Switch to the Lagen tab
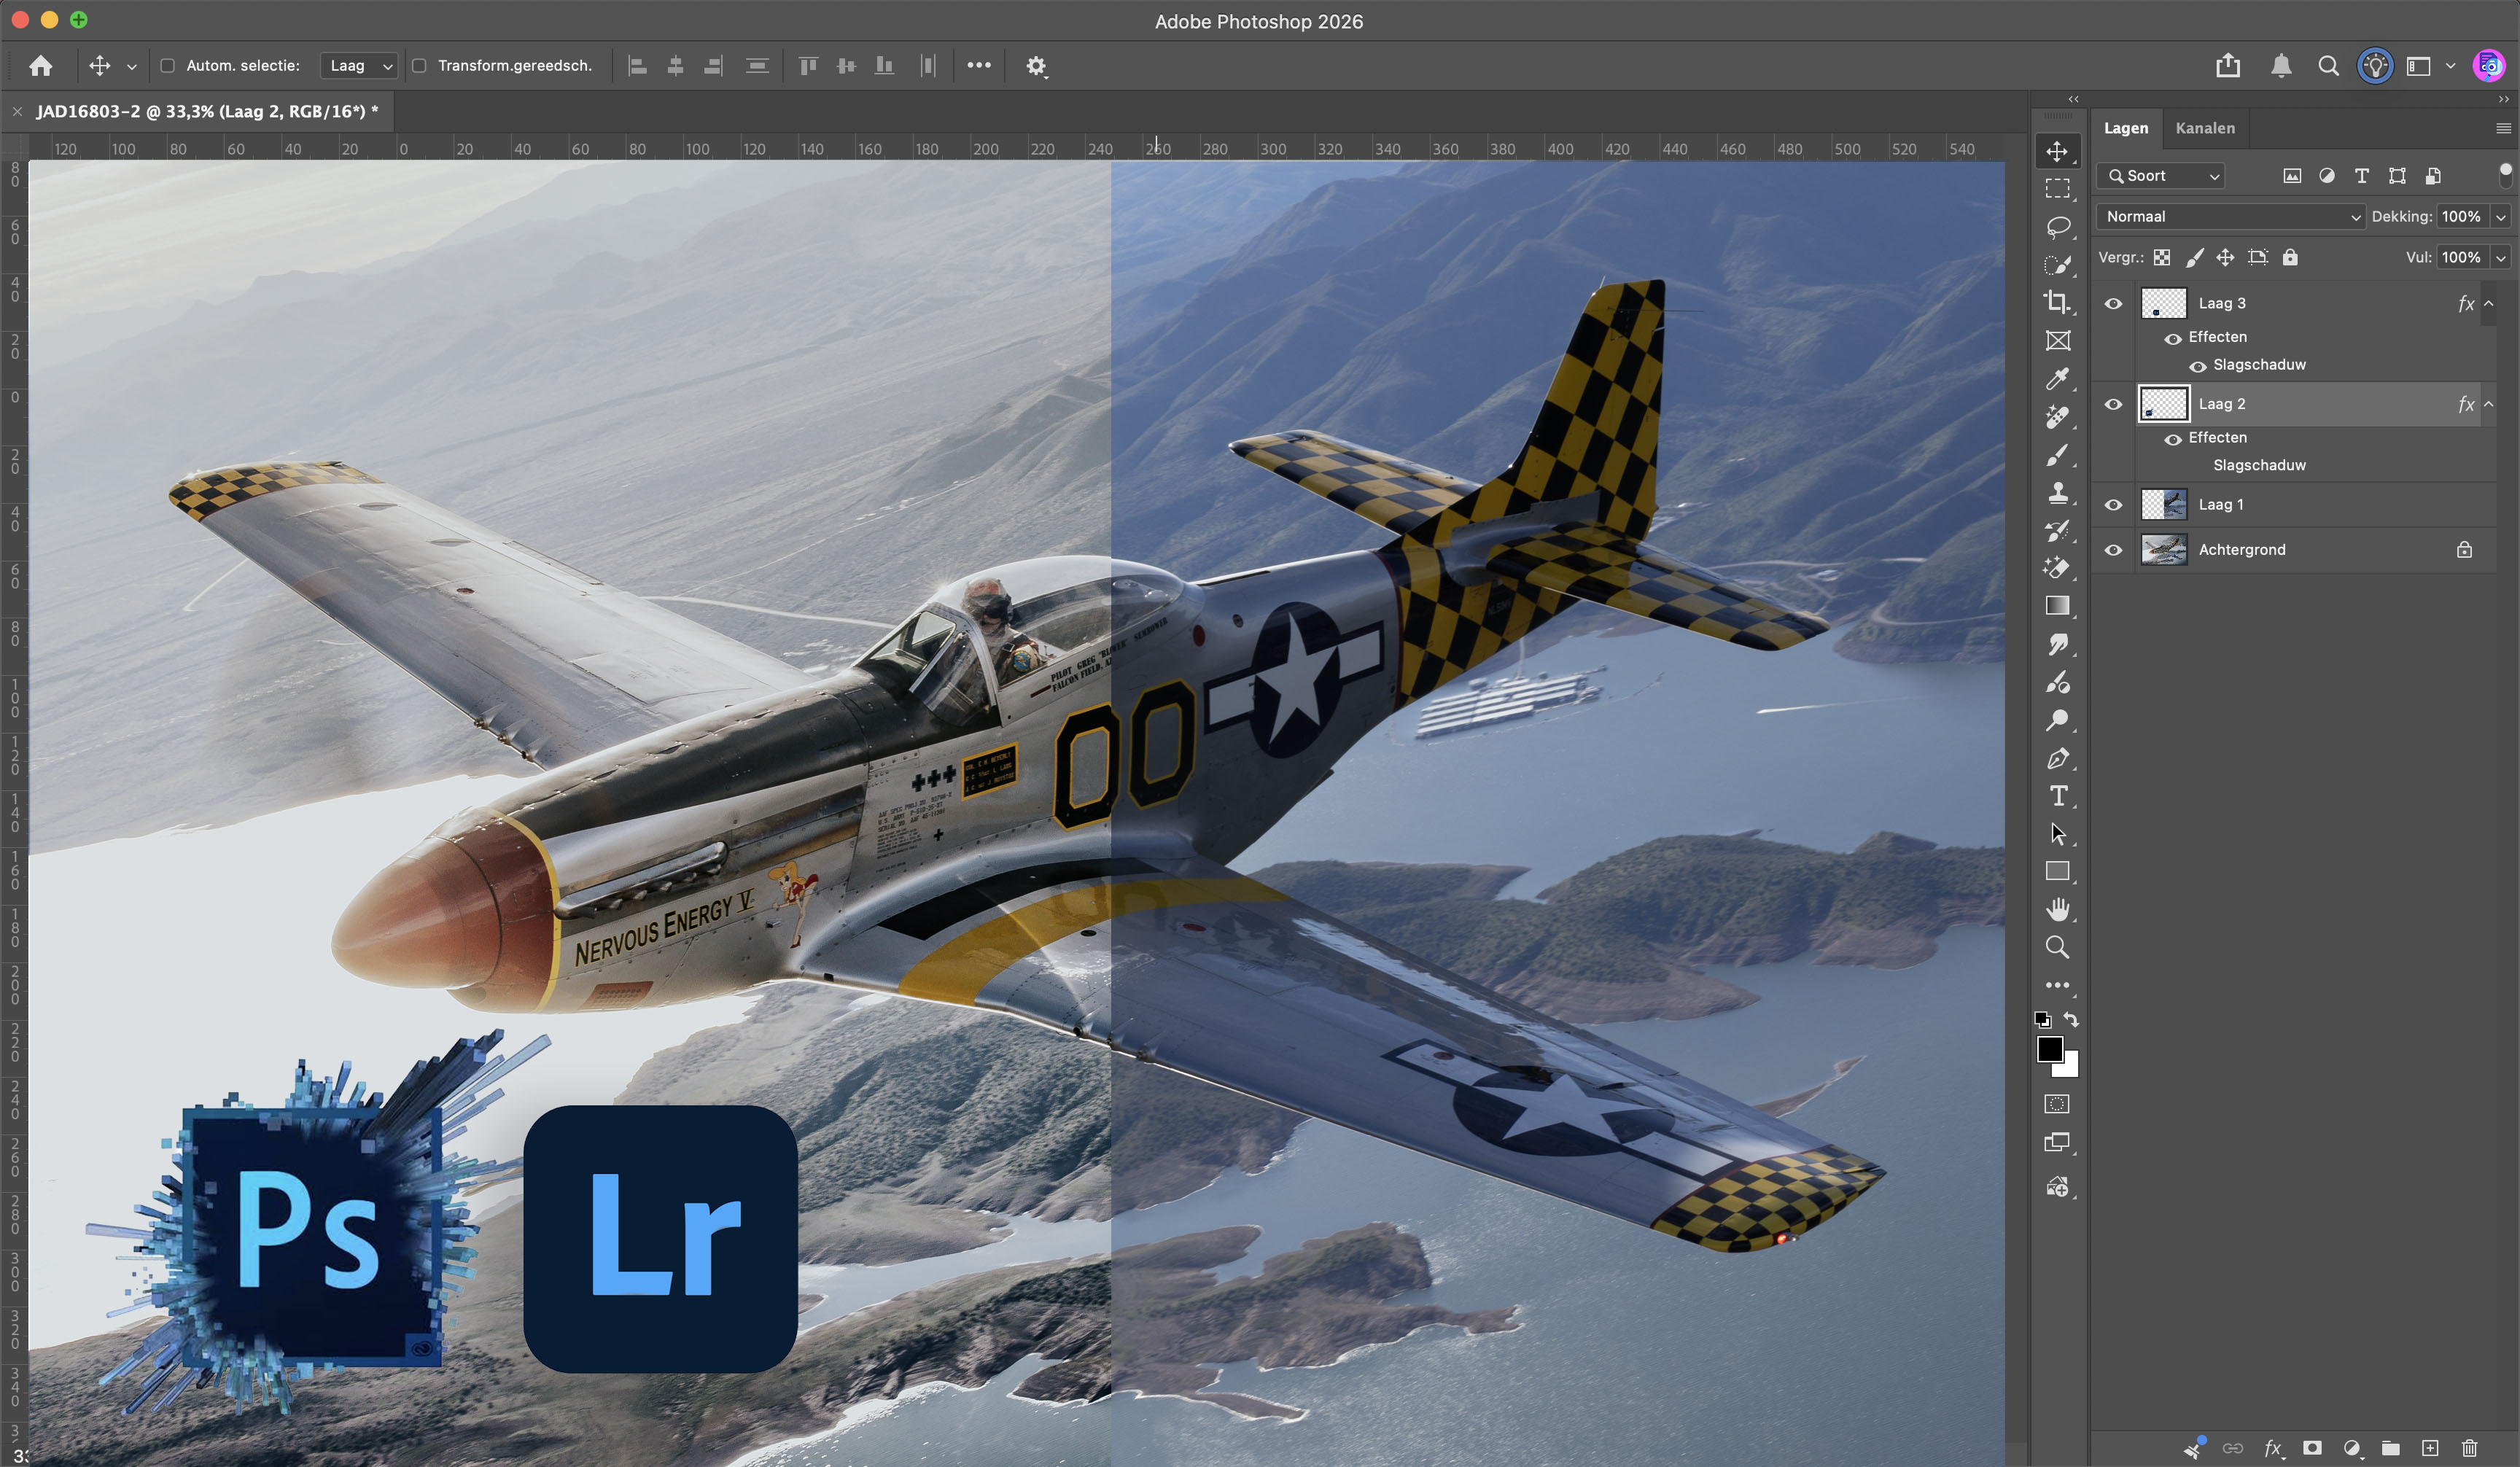The image size is (2520, 1467). click(x=2125, y=128)
